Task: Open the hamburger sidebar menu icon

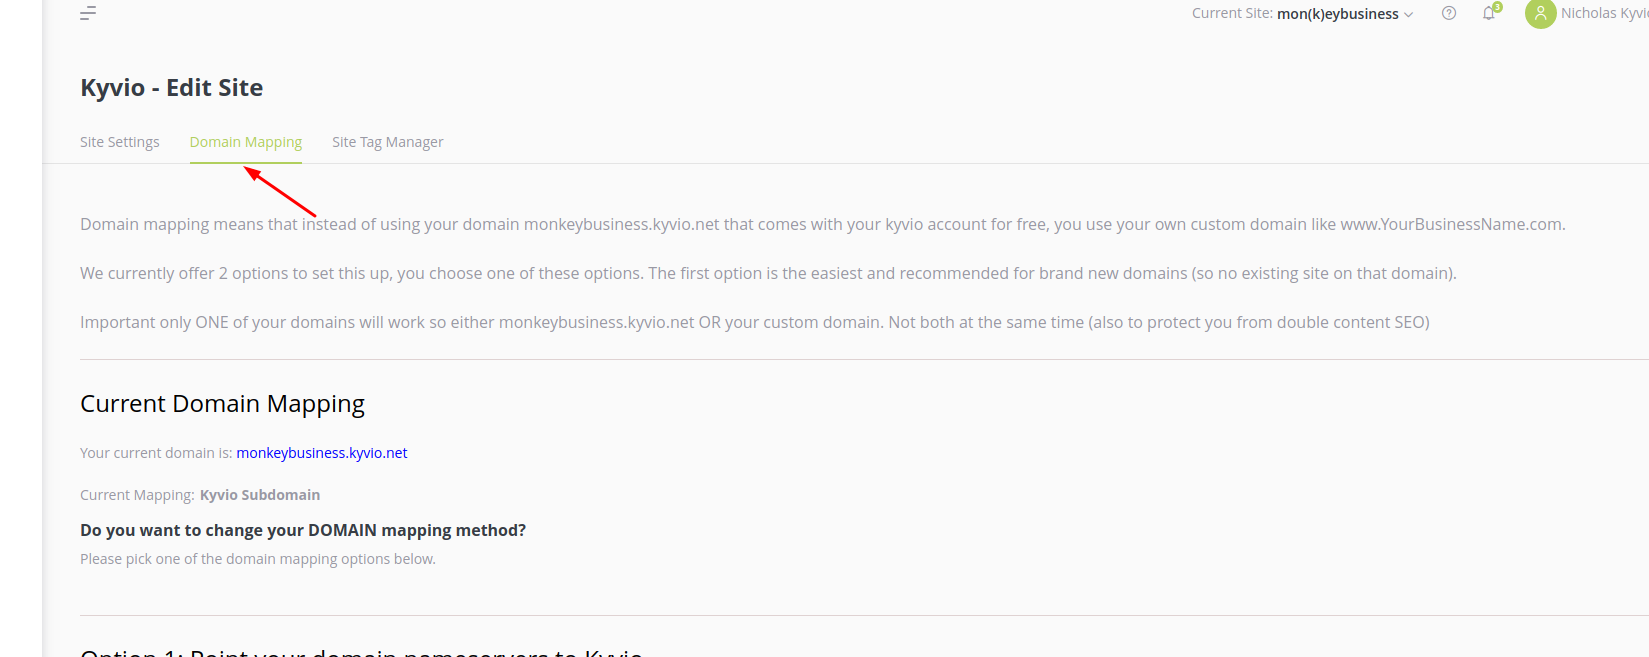Action: (x=88, y=13)
